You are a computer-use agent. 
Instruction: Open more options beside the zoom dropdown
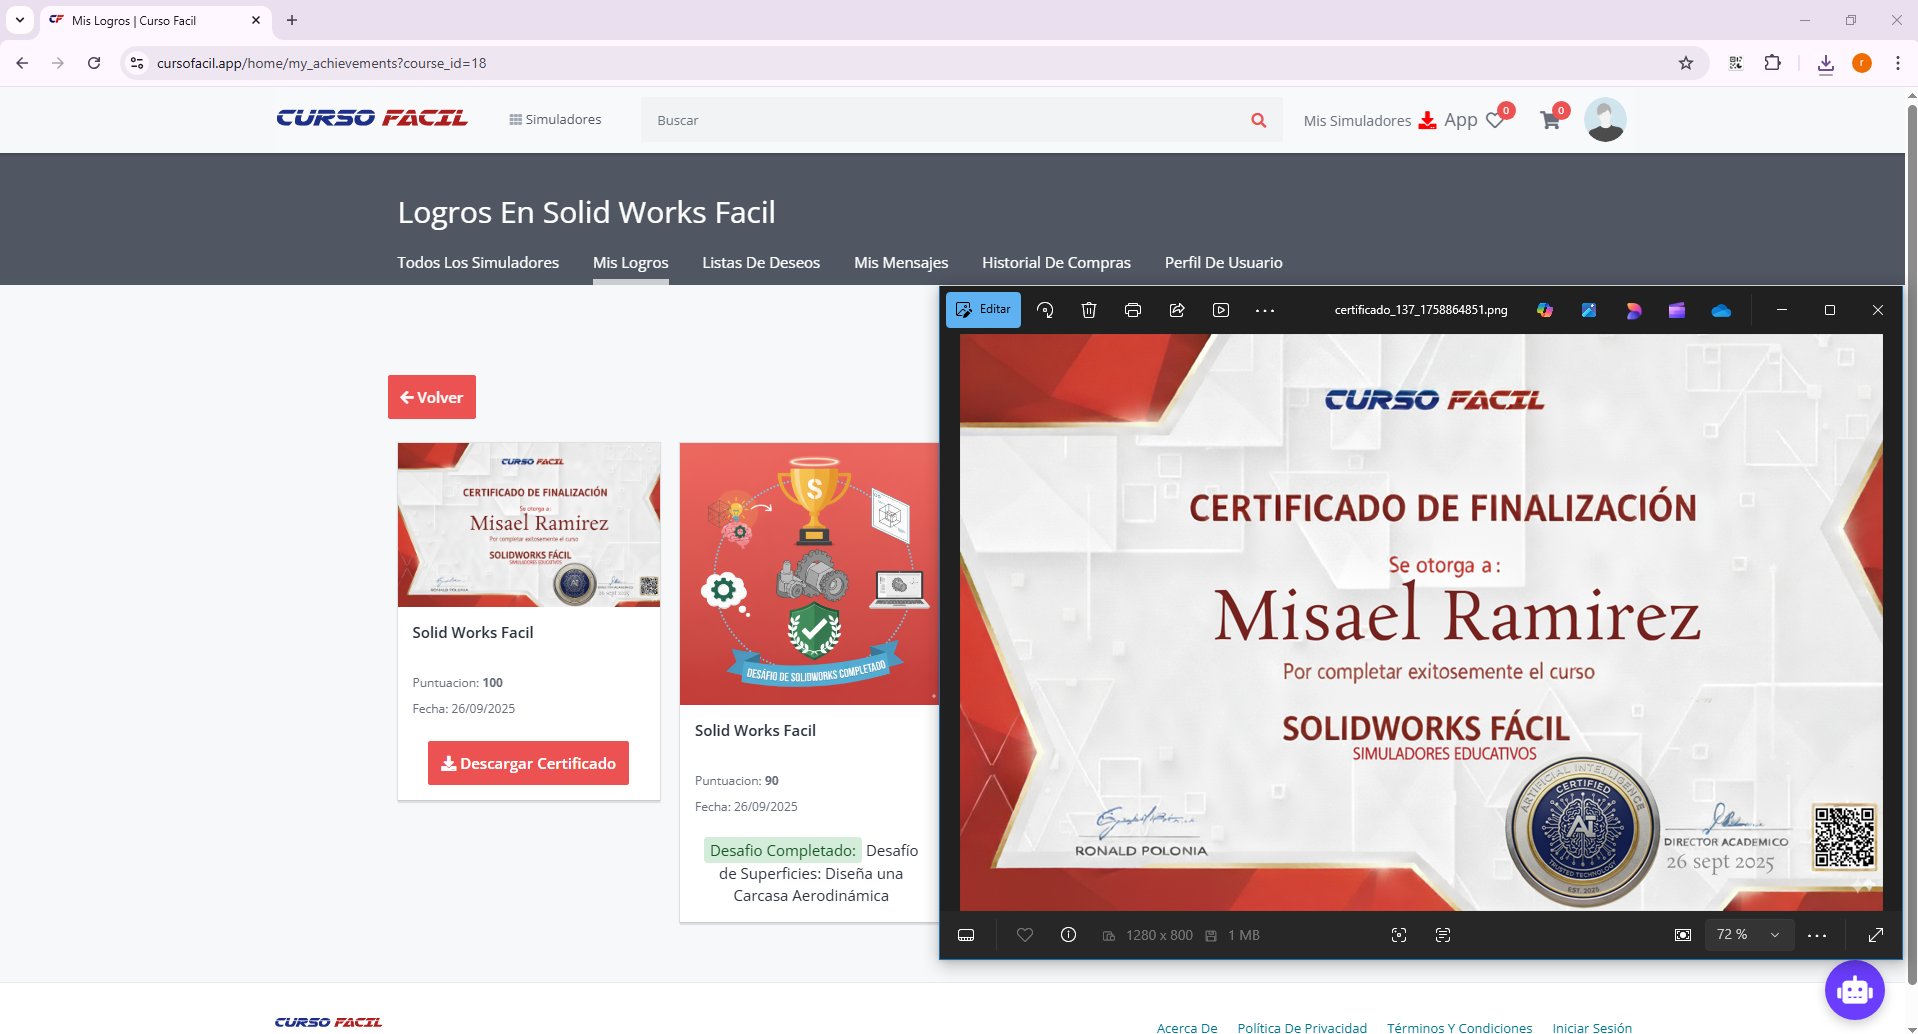[1817, 935]
